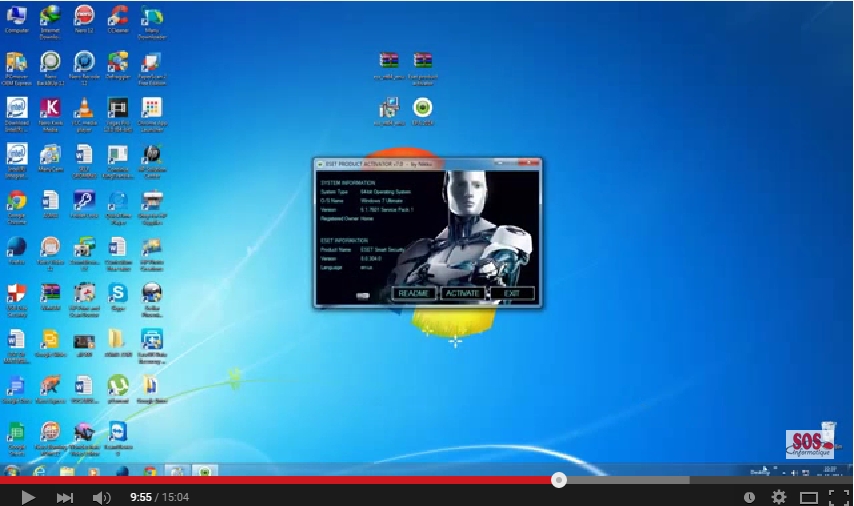Click the Windows Start button
This screenshot has width=854, height=506.
point(12,471)
